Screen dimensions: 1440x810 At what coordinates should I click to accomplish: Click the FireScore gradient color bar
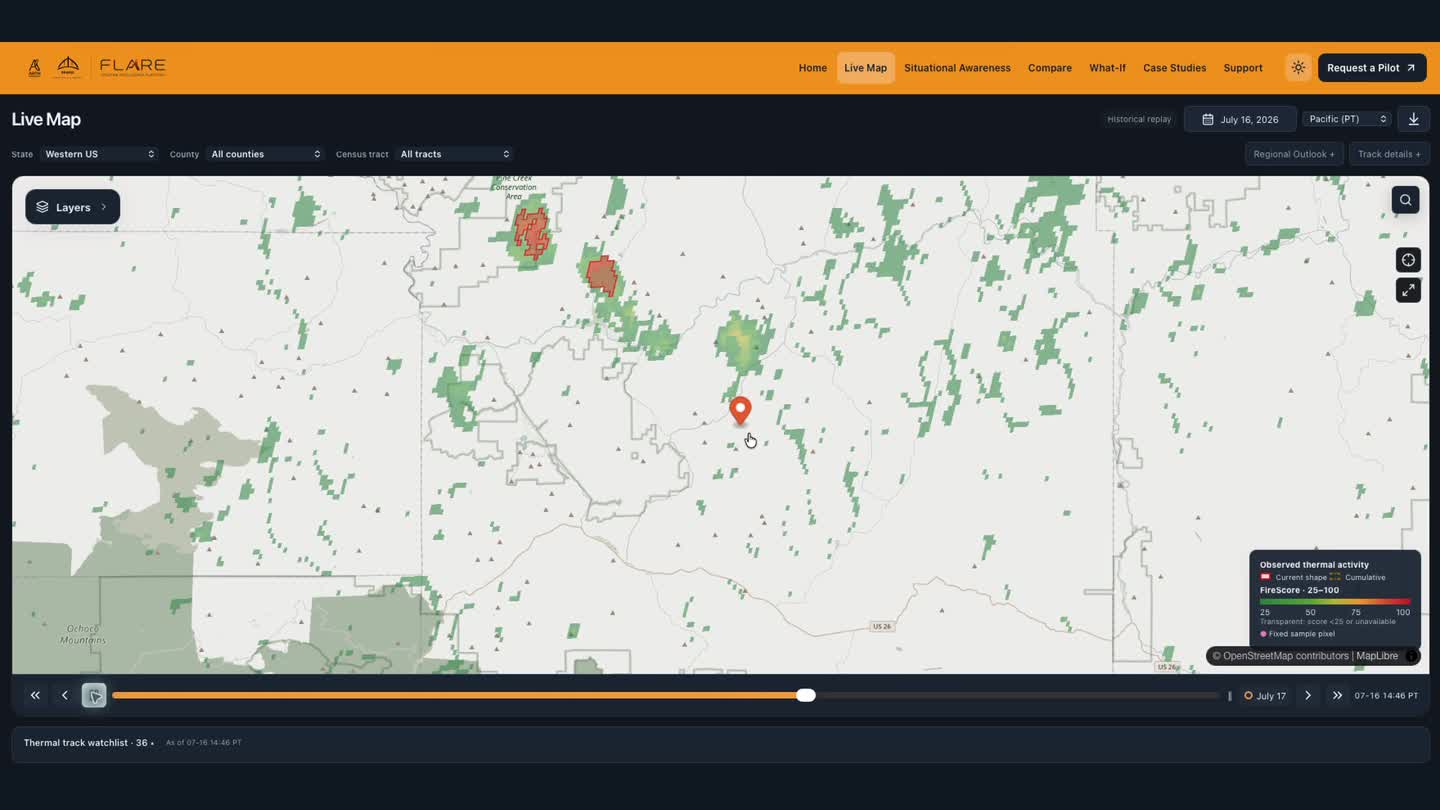(1335, 602)
